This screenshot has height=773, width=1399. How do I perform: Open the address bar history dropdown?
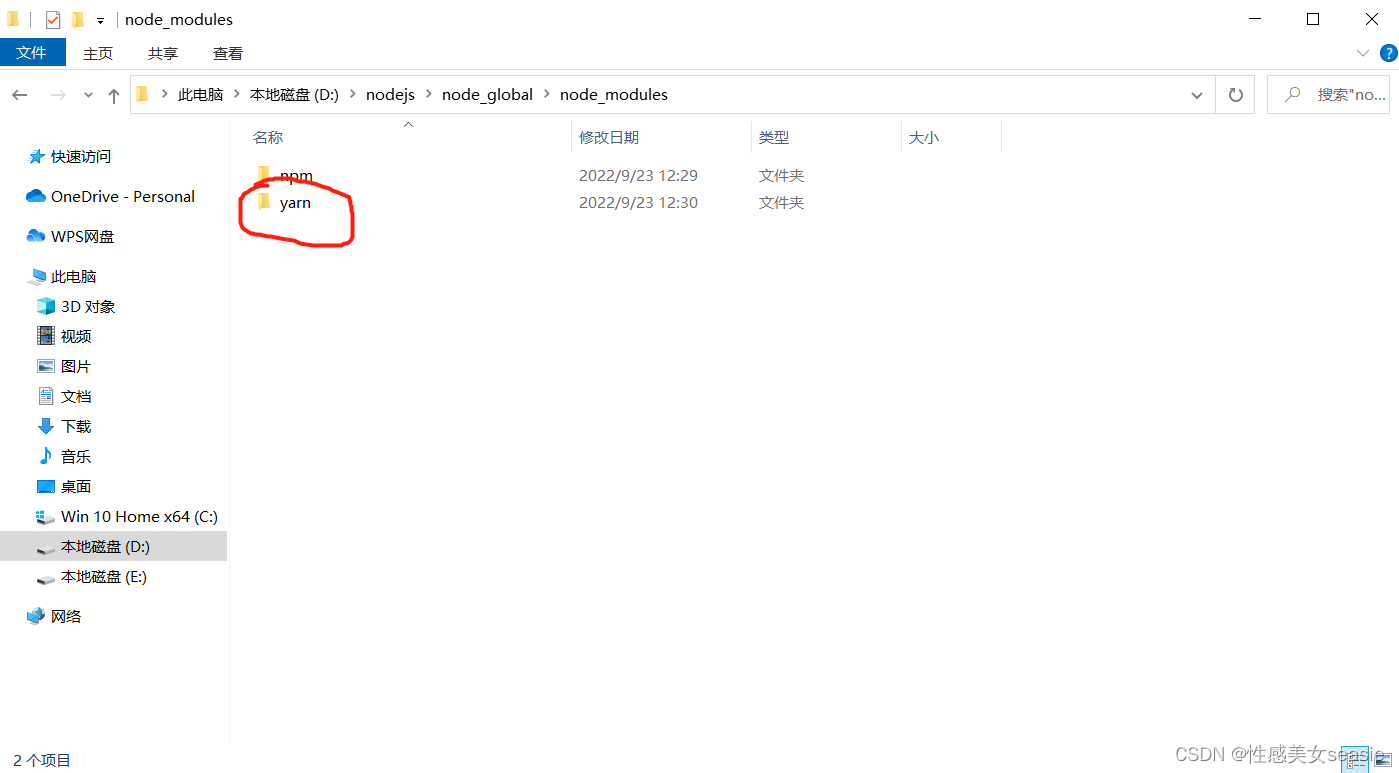[1197, 95]
